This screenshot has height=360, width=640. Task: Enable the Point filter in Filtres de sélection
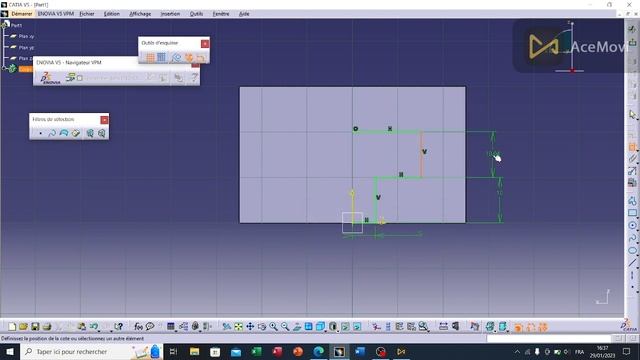(40, 133)
